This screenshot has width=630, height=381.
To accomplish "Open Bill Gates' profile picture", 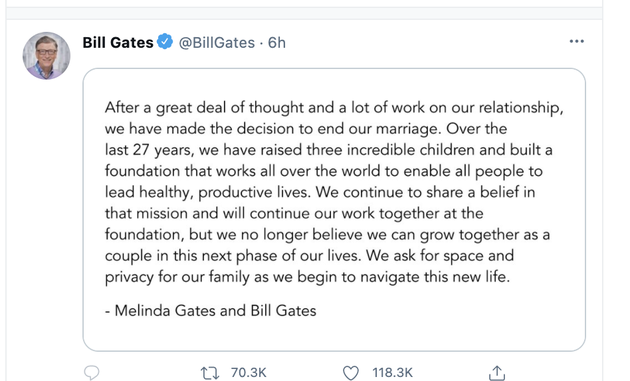I will click(x=46, y=55).
